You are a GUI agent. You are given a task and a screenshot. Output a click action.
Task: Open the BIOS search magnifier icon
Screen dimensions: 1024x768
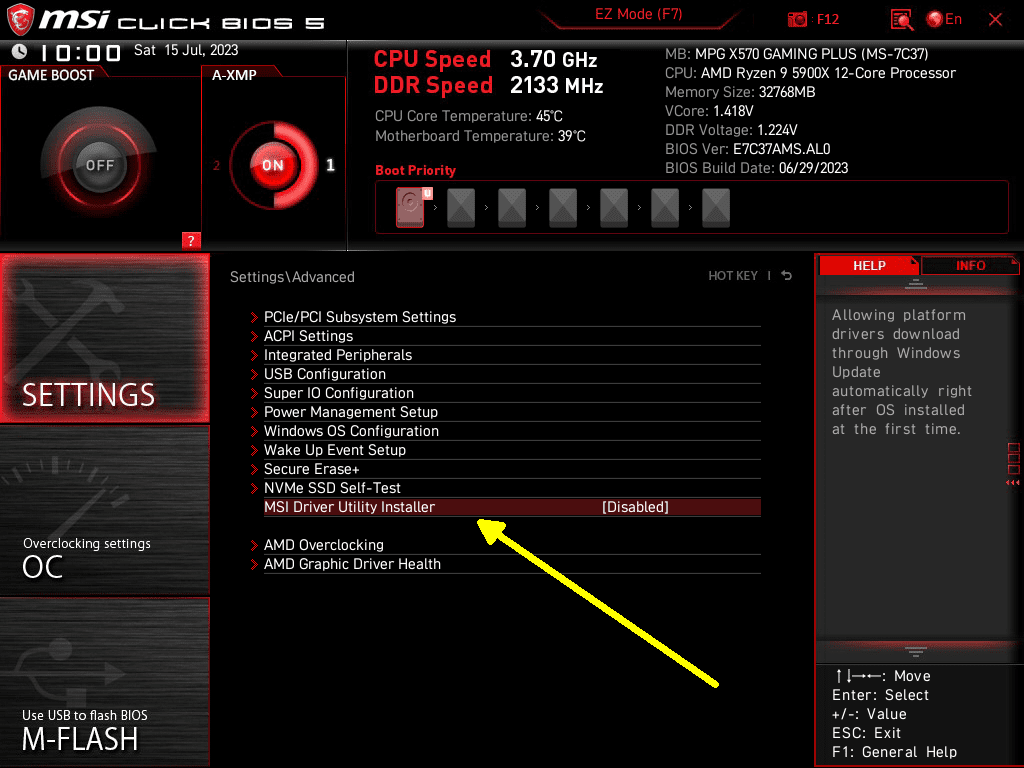click(902, 20)
